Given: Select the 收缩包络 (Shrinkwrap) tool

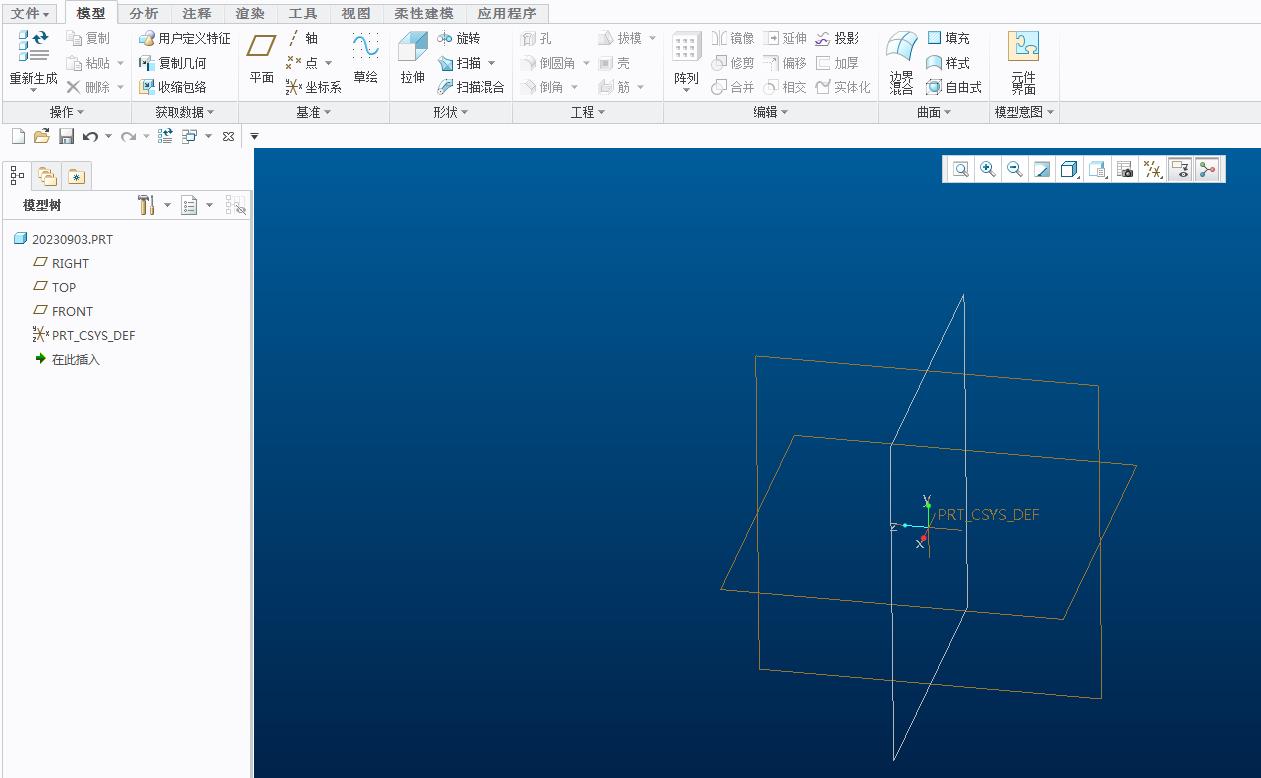Looking at the screenshot, I should coord(172,87).
